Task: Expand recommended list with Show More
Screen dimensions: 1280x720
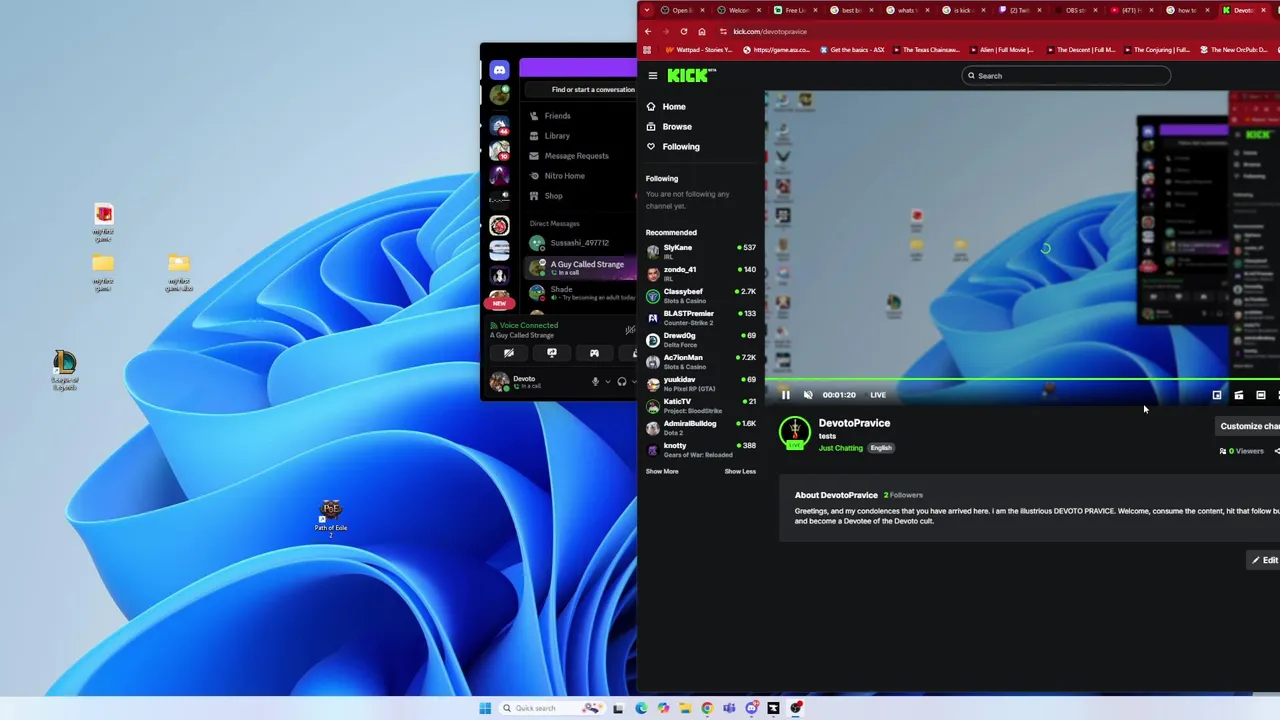Action: point(662,472)
